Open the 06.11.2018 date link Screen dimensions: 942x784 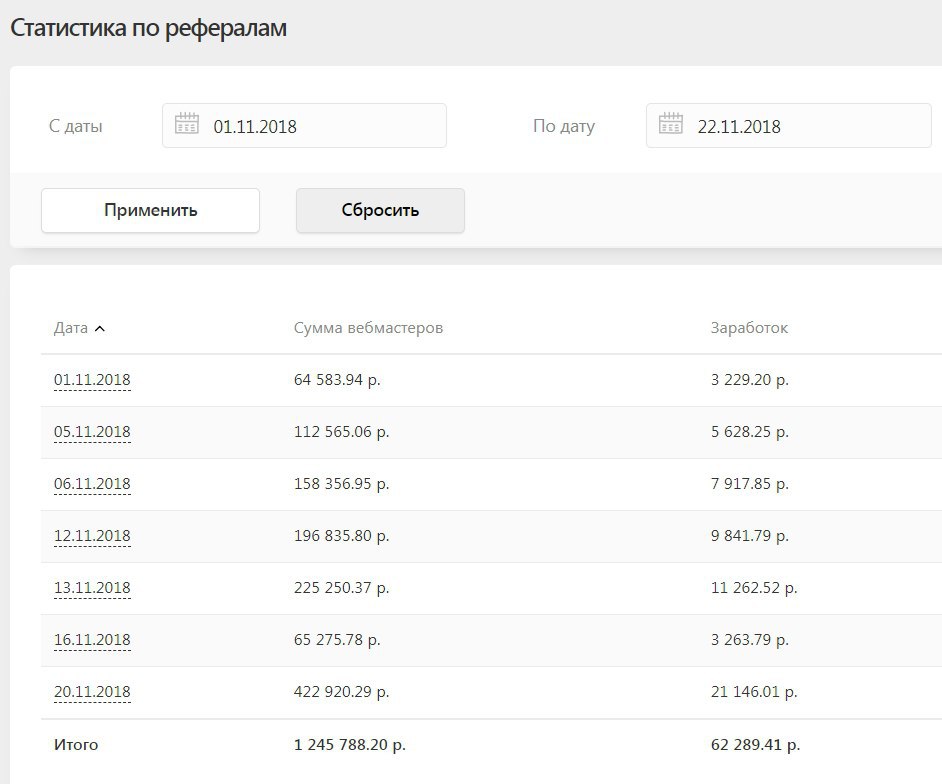pyautogui.click(x=92, y=484)
